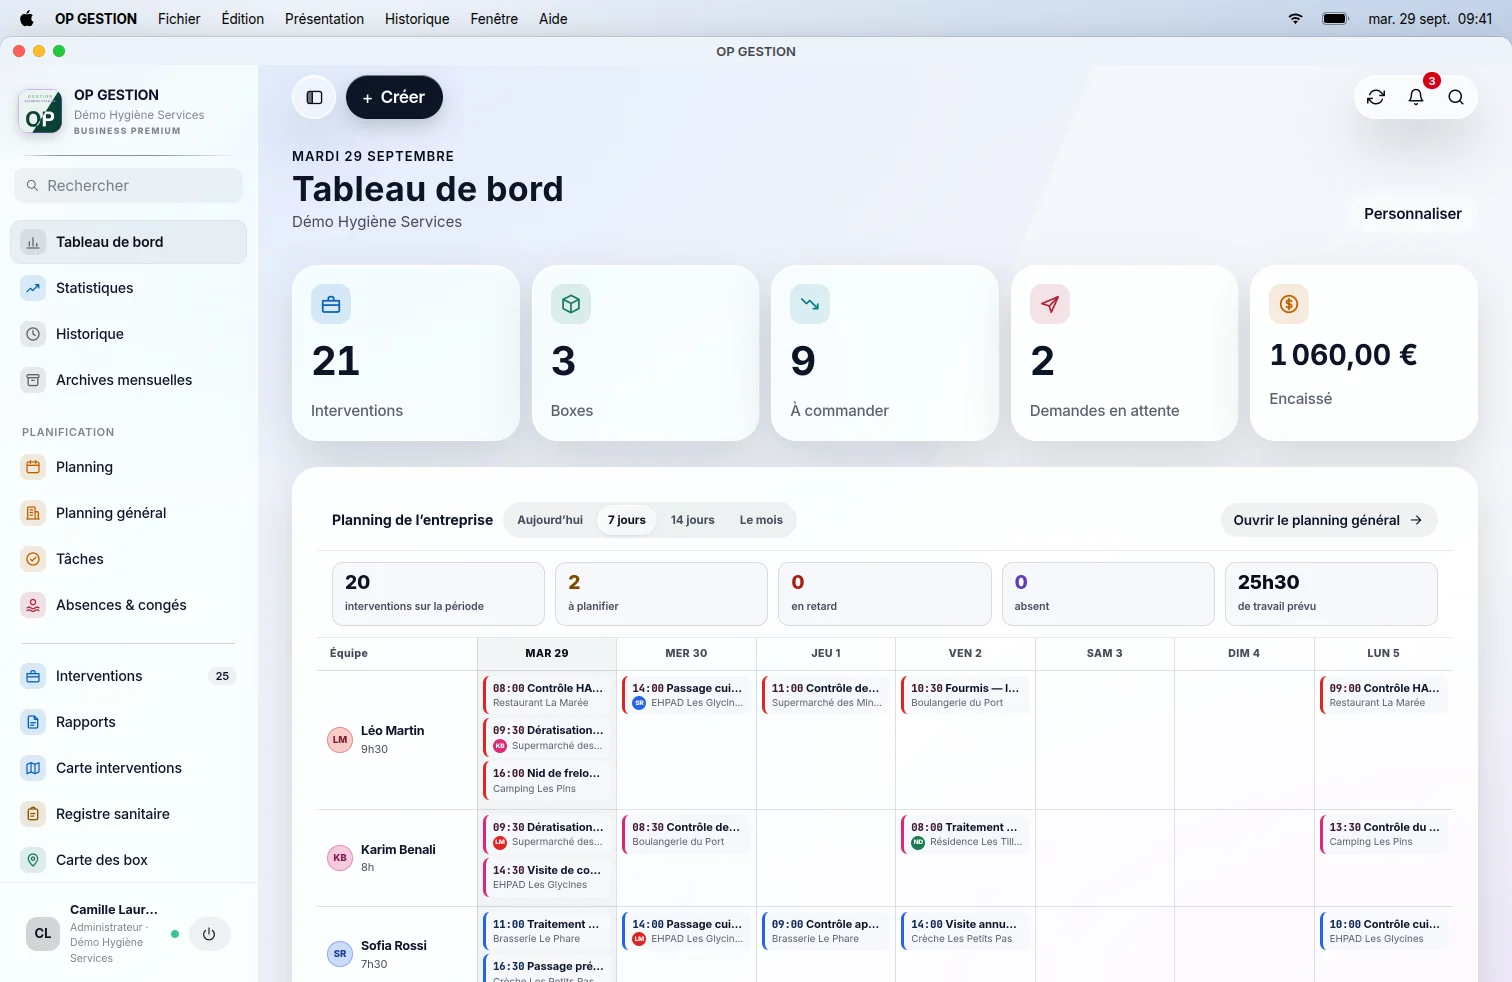
Task: Click the '2 à planifier' stat box
Action: click(x=661, y=594)
